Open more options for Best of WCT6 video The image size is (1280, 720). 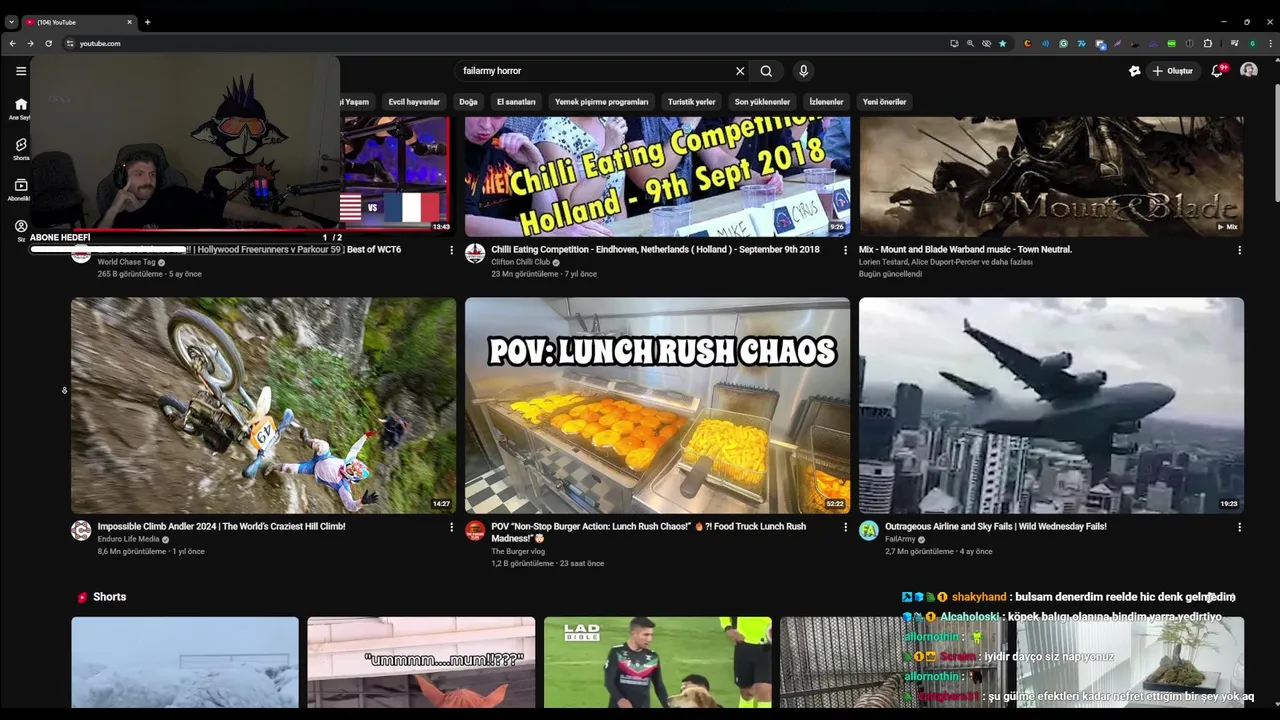451,250
